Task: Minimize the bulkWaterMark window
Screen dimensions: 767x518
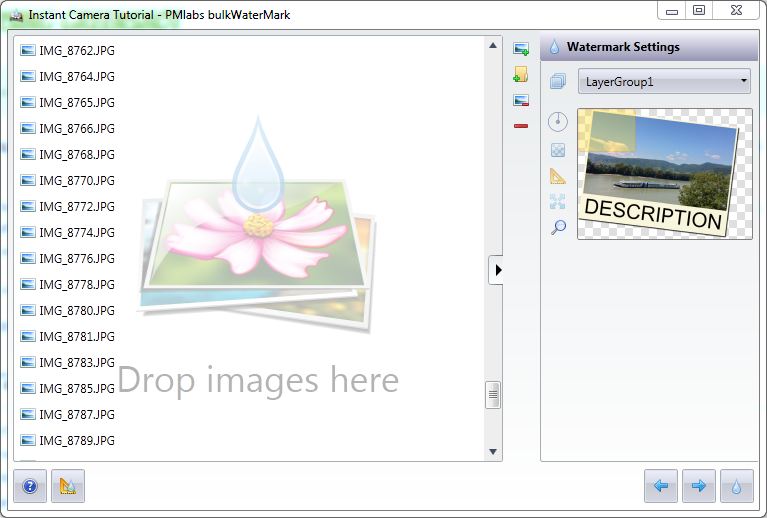Action: (672, 11)
